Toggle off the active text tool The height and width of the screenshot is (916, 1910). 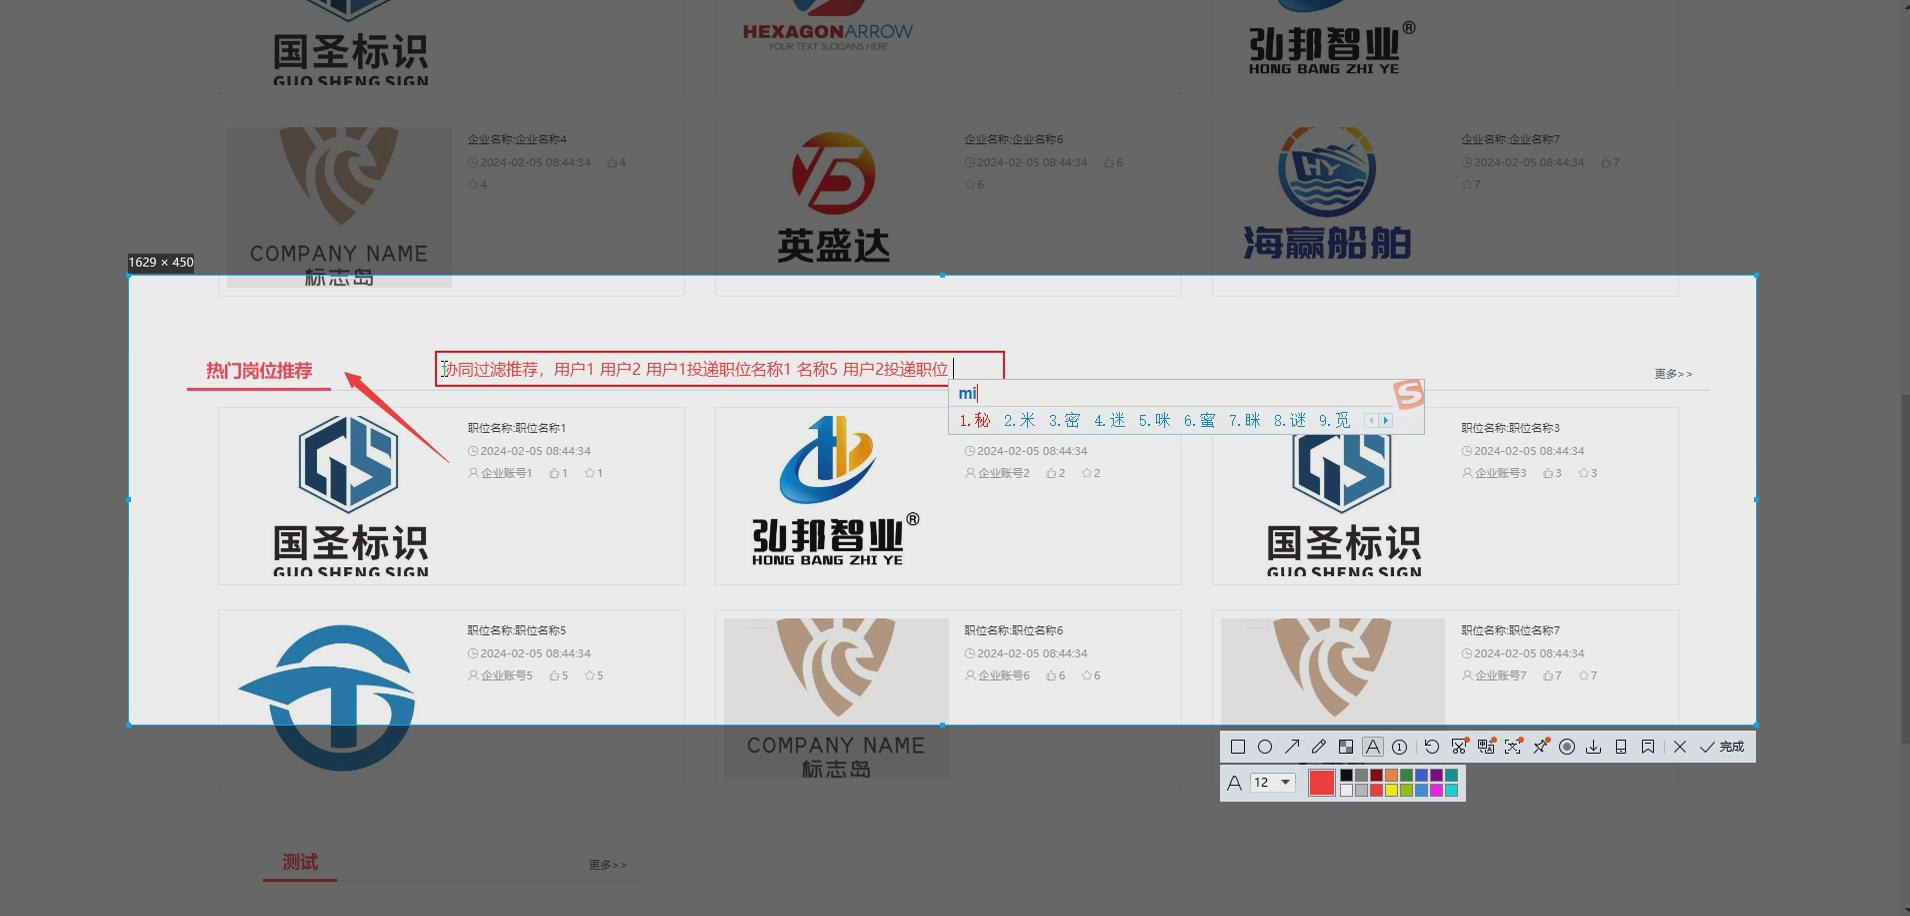pyautogui.click(x=1372, y=746)
